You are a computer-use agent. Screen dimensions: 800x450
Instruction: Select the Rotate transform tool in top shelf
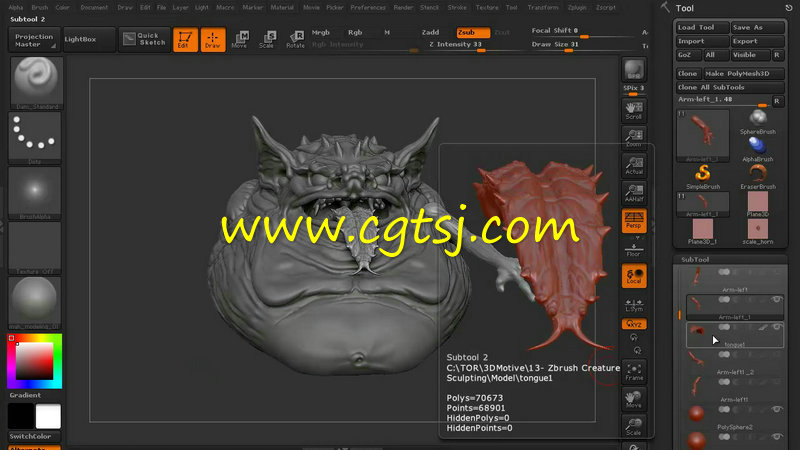[295, 40]
